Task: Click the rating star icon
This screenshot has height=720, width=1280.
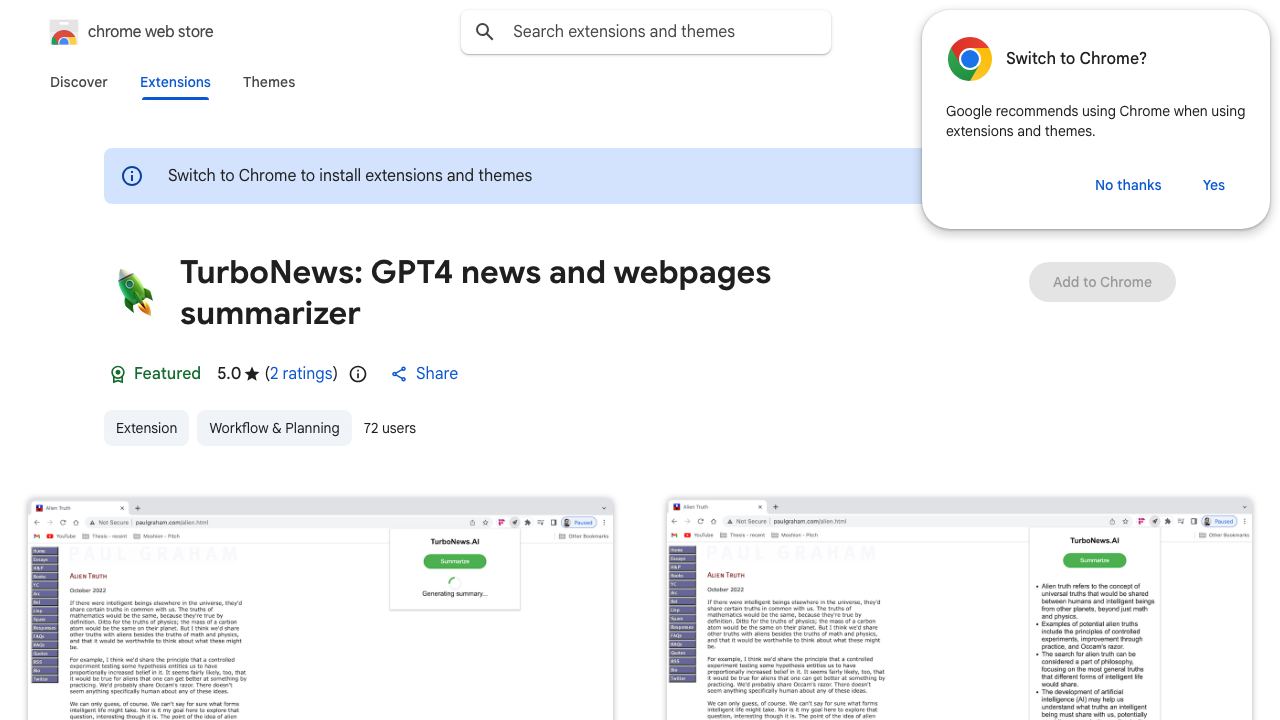Action: (252, 374)
